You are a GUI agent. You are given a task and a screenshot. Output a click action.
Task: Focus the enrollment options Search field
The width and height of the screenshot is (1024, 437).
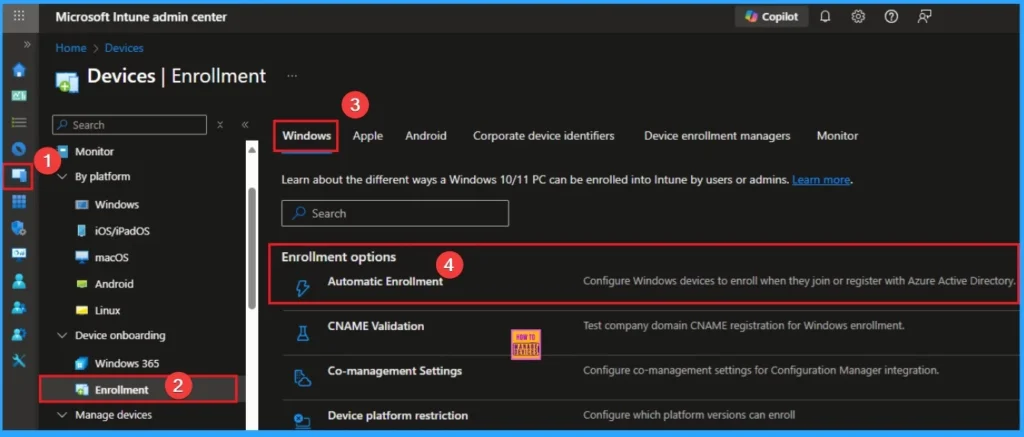click(395, 213)
